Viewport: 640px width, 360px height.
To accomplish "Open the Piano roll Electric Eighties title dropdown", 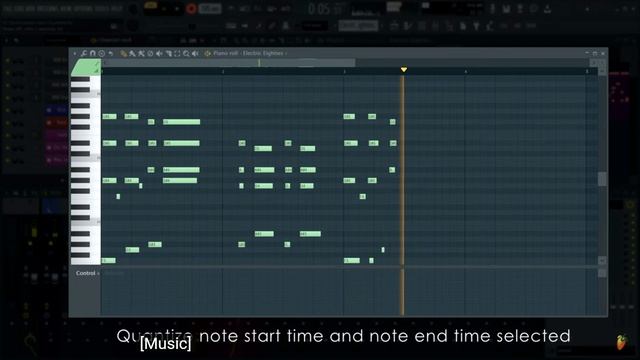I will coord(250,53).
